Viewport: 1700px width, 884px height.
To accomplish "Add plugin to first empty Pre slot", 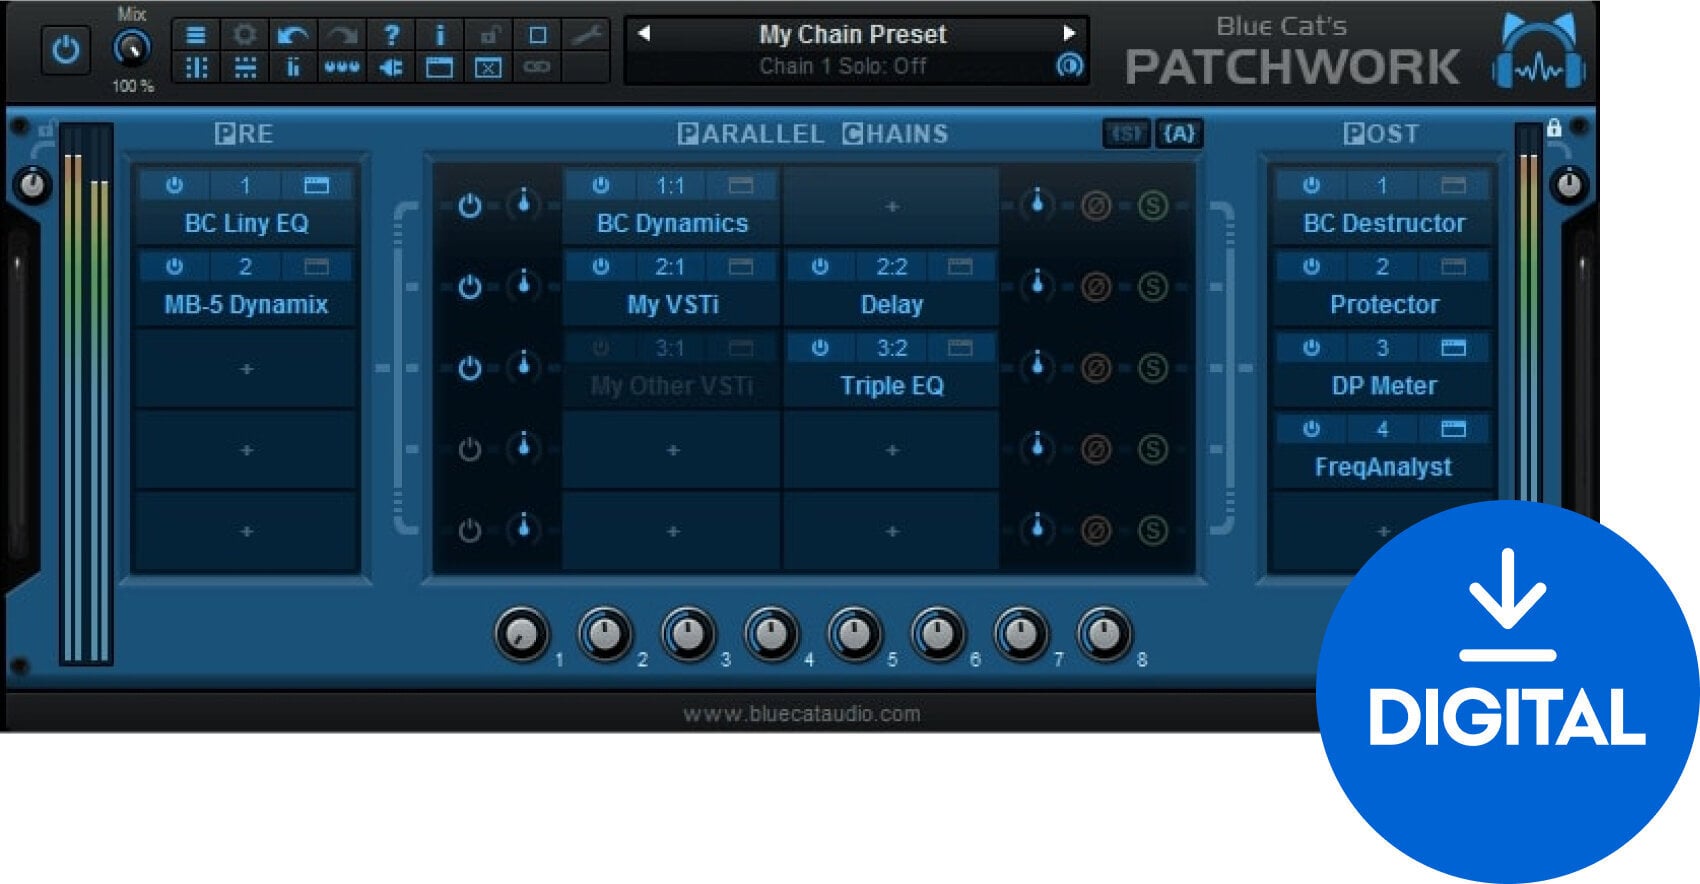I will click(246, 369).
